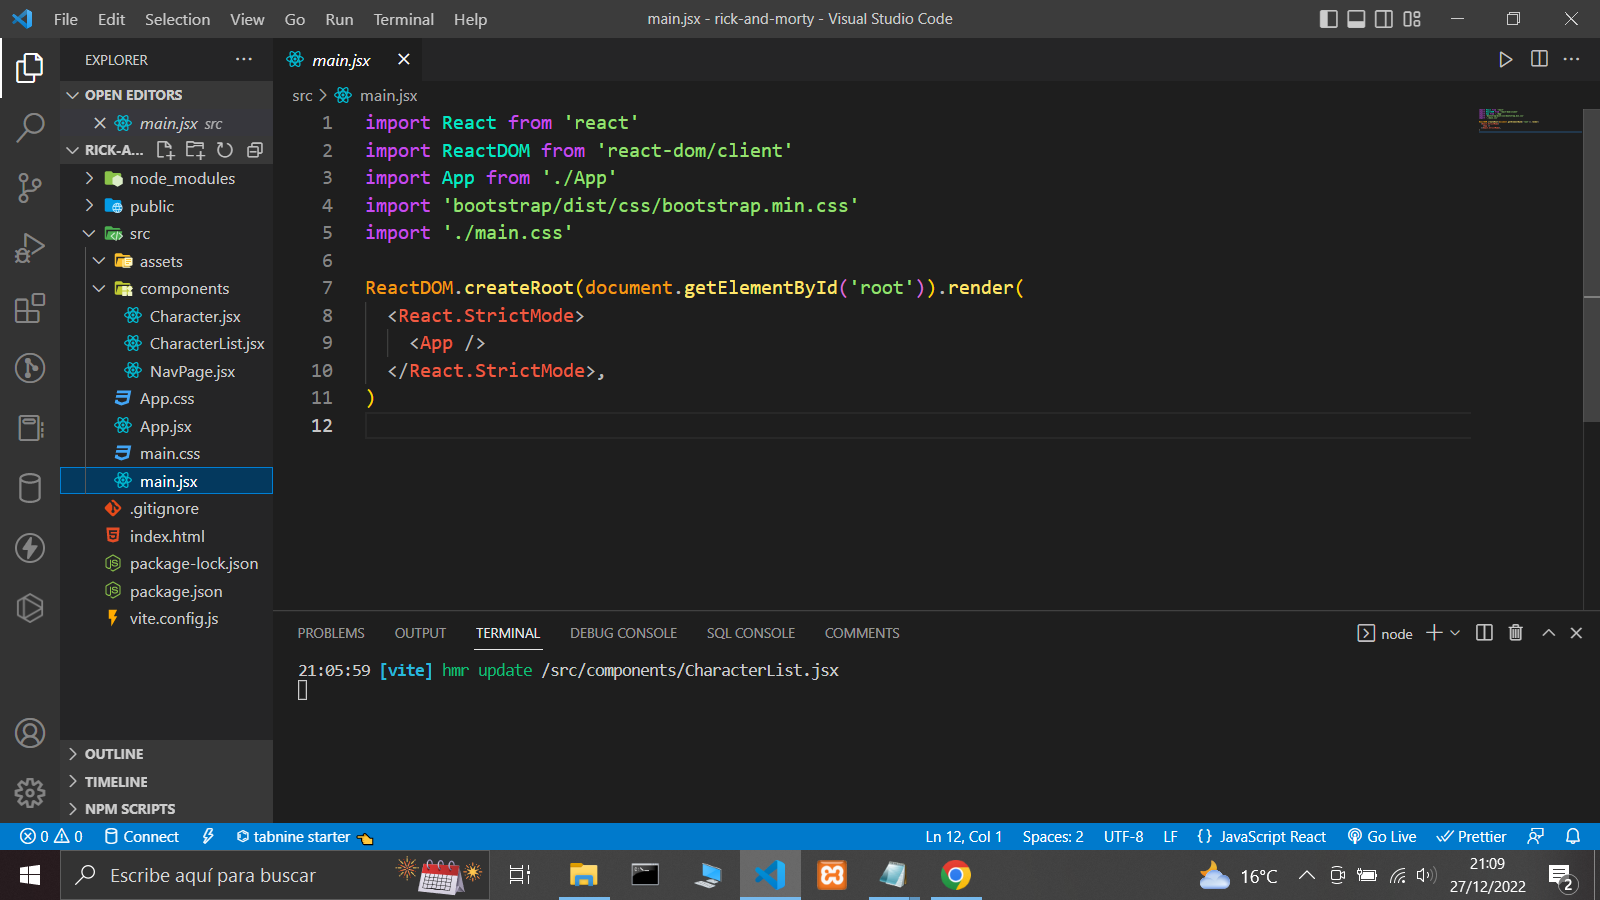The image size is (1600, 900).
Task: Toggle Secondary Side Bar layout button
Action: pyautogui.click(x=1384, y=19)
